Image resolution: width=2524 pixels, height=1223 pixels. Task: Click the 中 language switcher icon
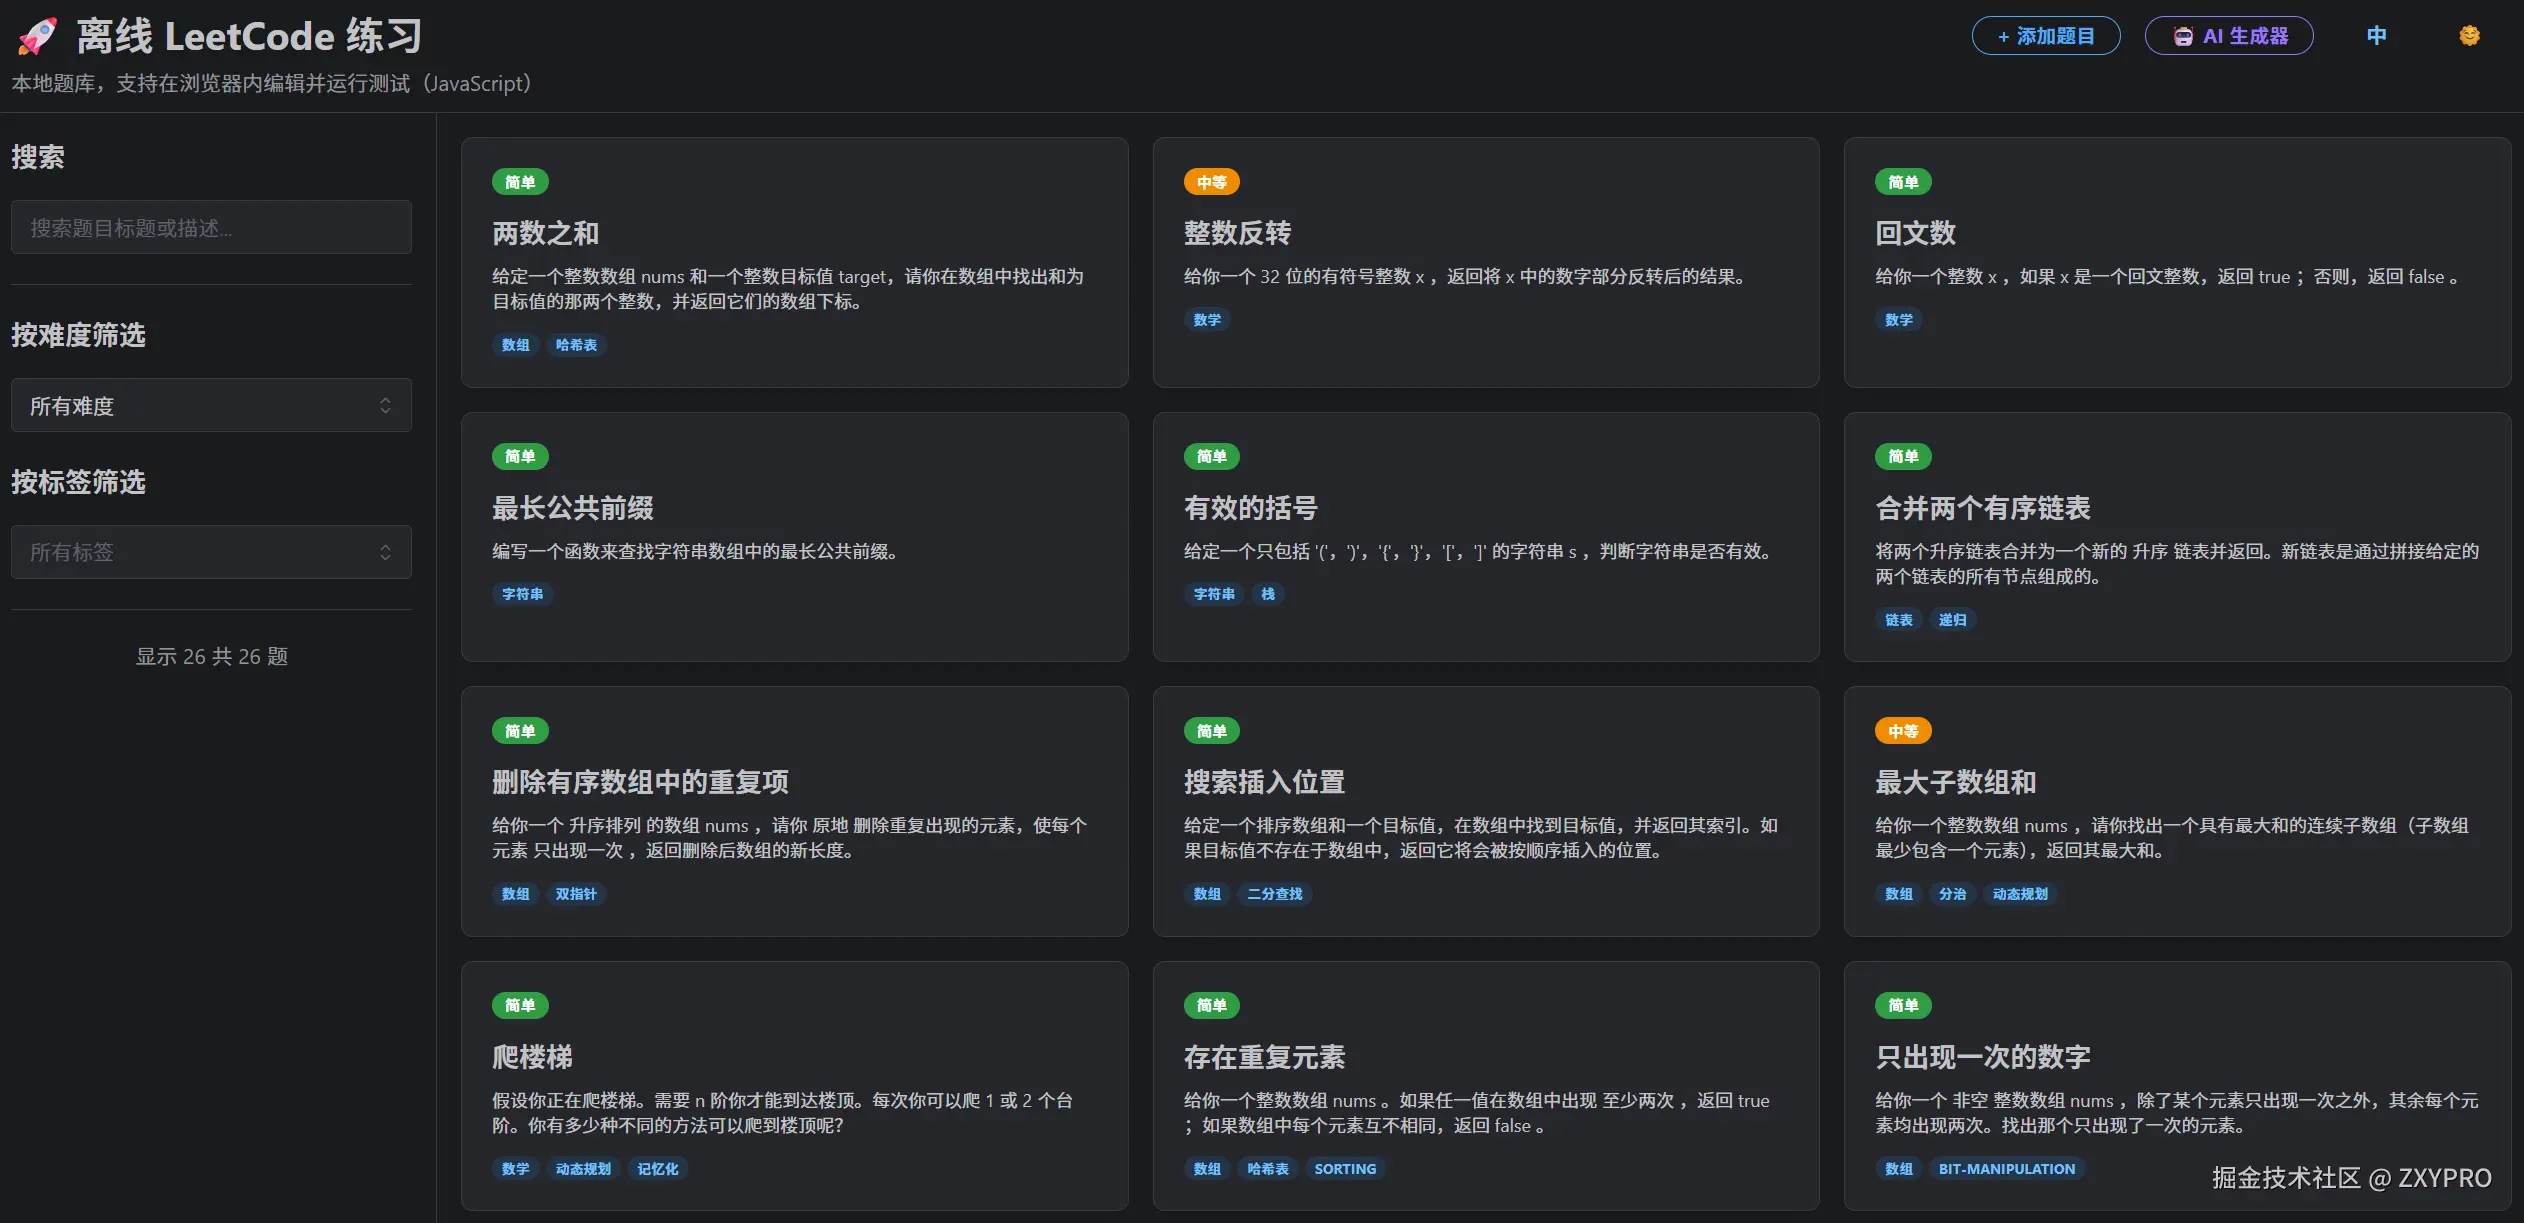pos(2377,34)
